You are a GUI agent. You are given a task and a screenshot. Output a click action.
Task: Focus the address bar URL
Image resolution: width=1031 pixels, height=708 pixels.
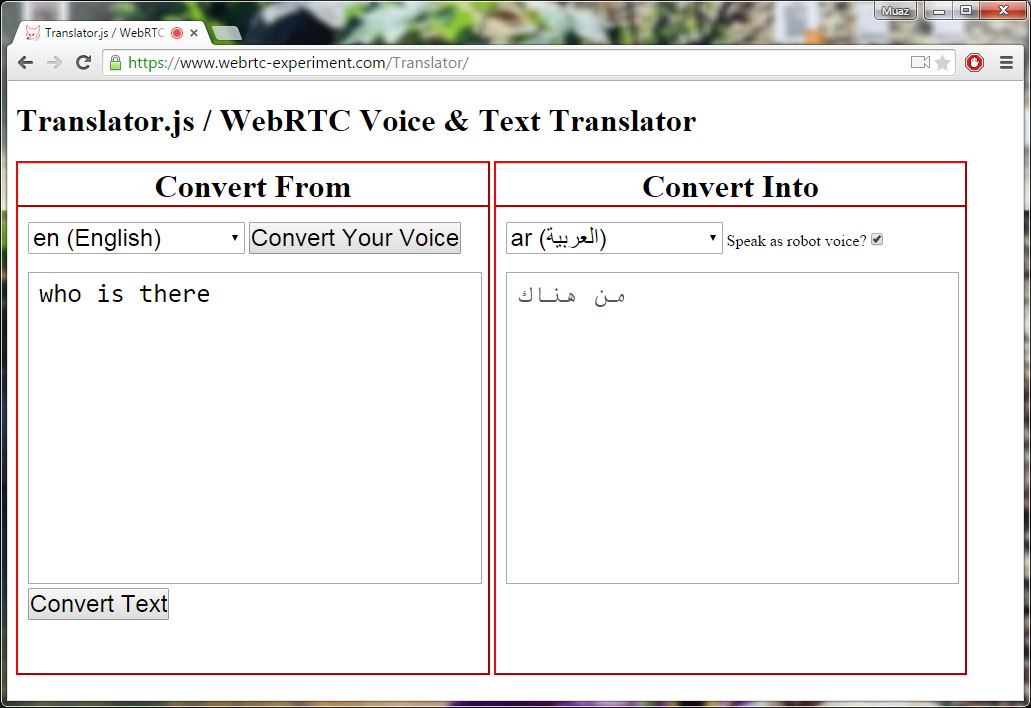click(299, 62)
